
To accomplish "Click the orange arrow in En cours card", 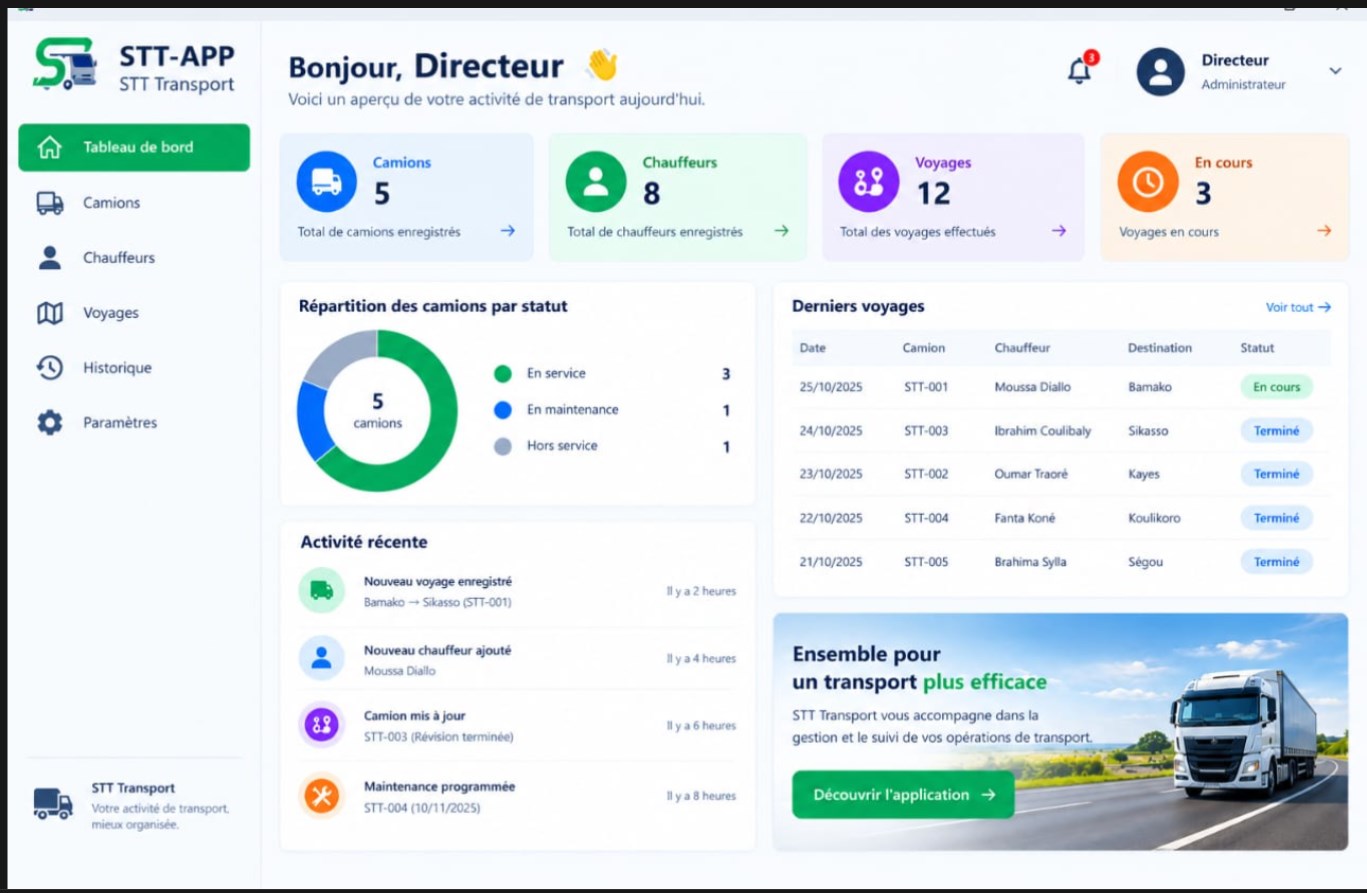I will tap(1324, 231).
